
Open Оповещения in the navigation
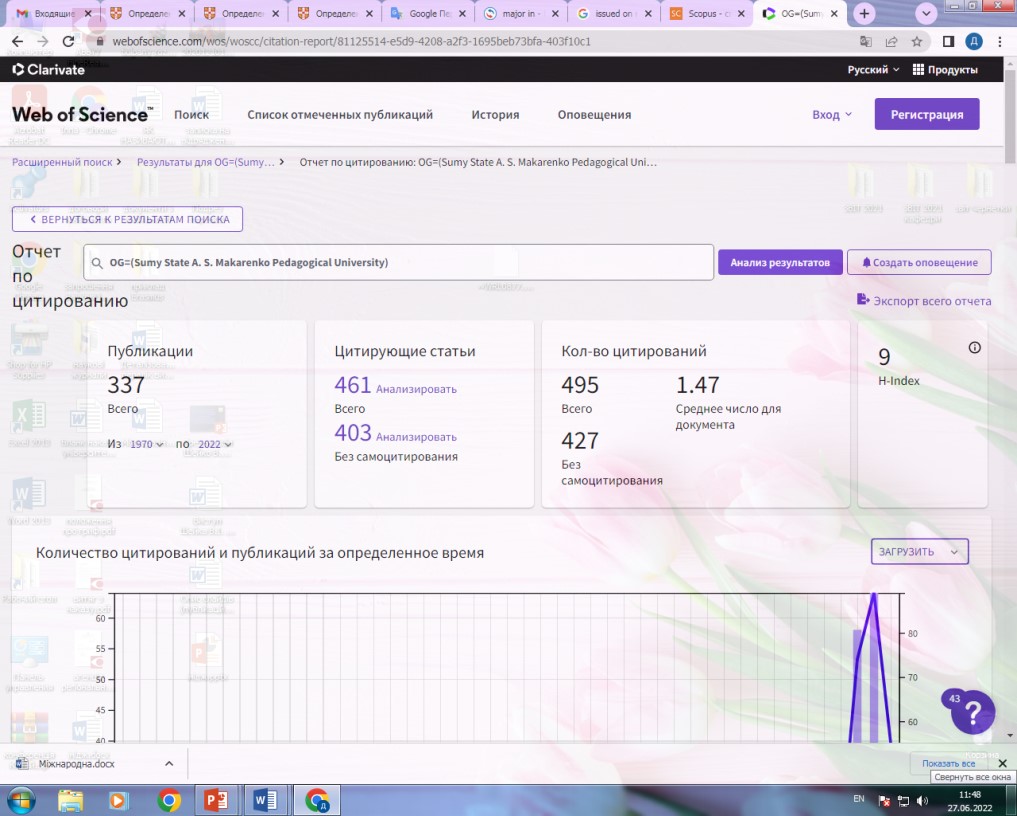(x=594, y=115)
